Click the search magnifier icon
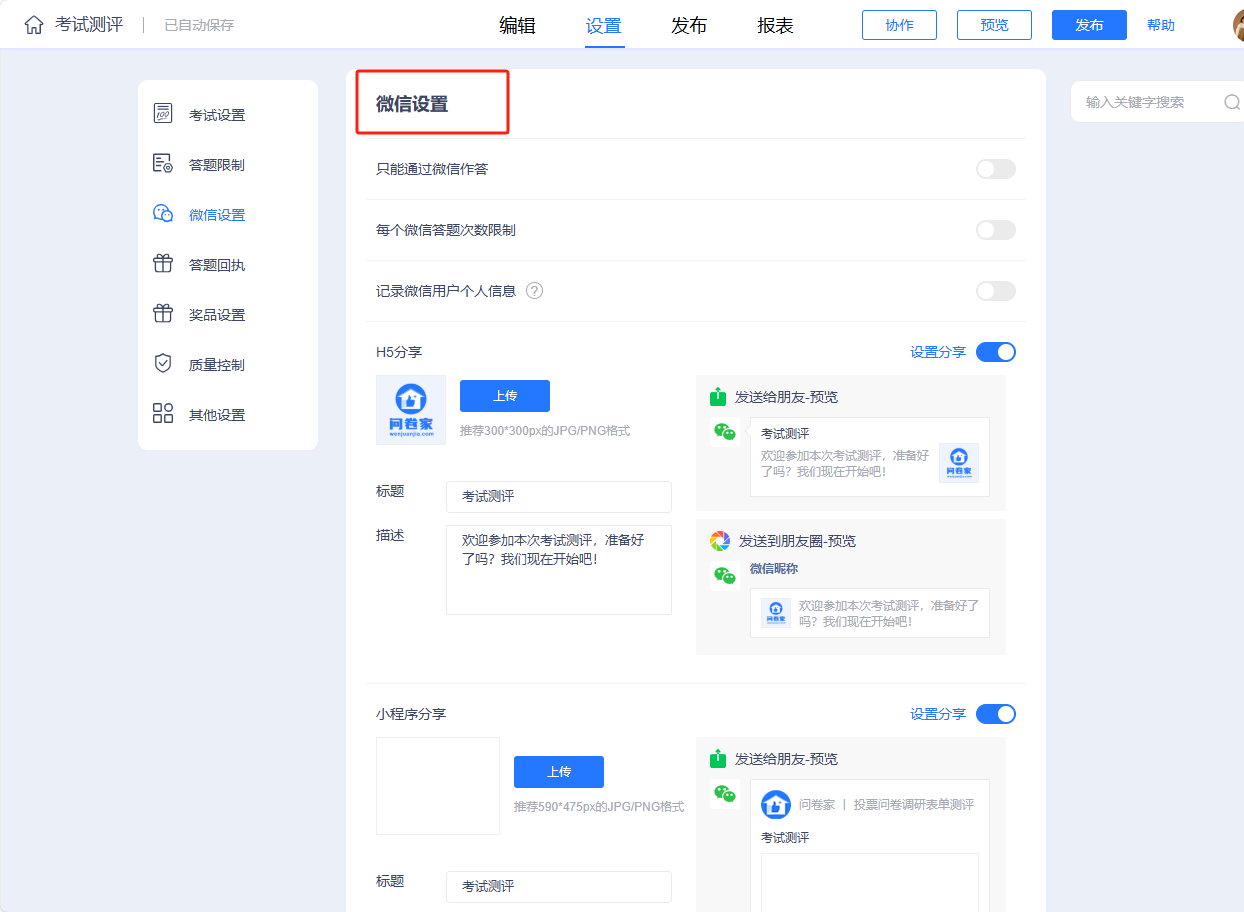Screen dimensions: 1244x912 1232,102
